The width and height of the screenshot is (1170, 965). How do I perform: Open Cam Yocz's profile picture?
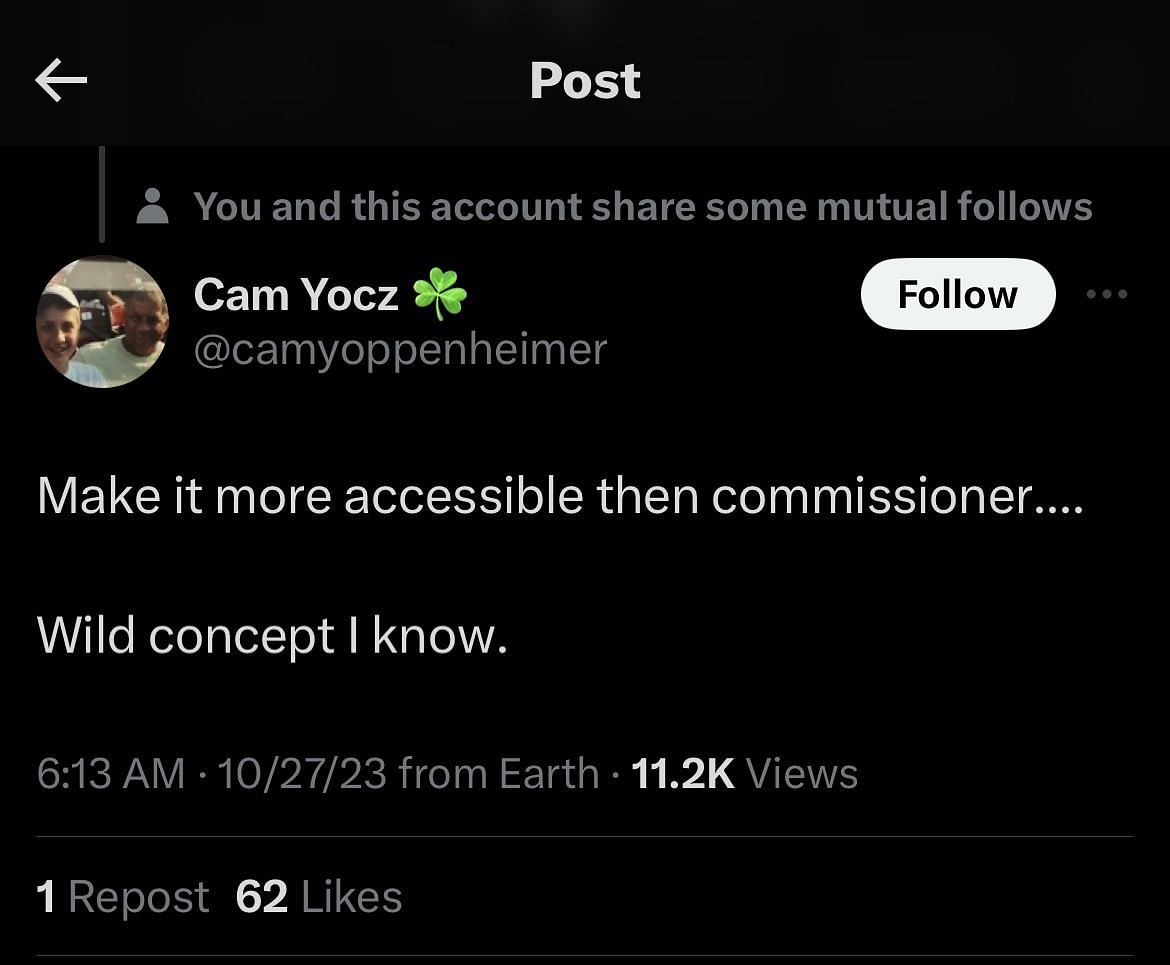tap(102, 322)
